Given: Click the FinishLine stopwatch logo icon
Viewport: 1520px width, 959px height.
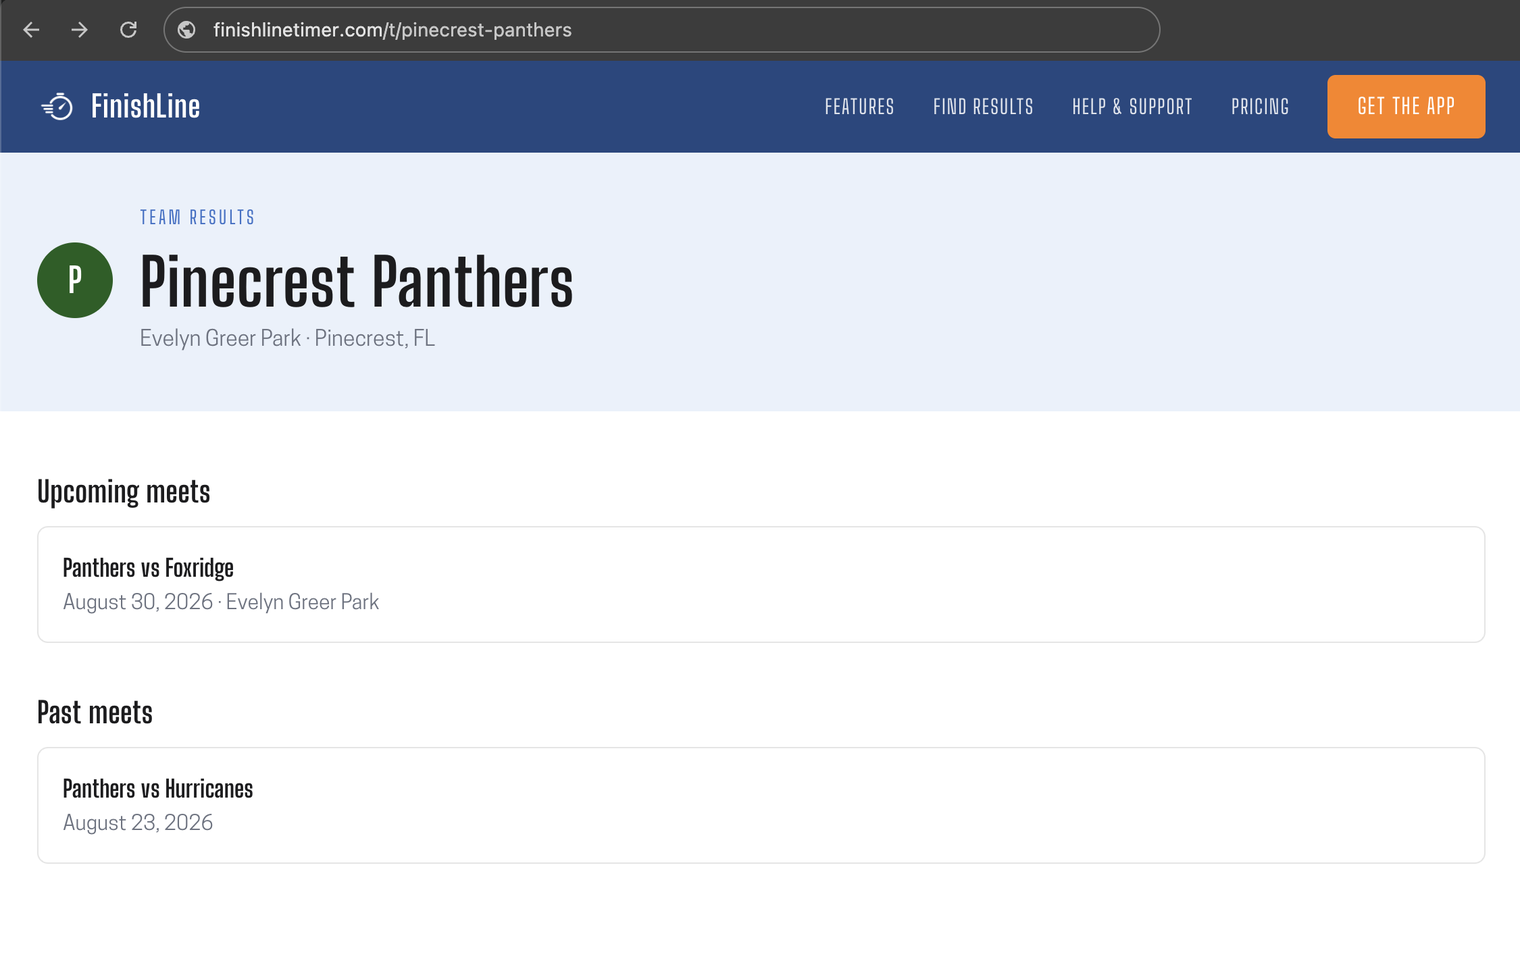Looking at the screenshot, I should coord(57,106).
